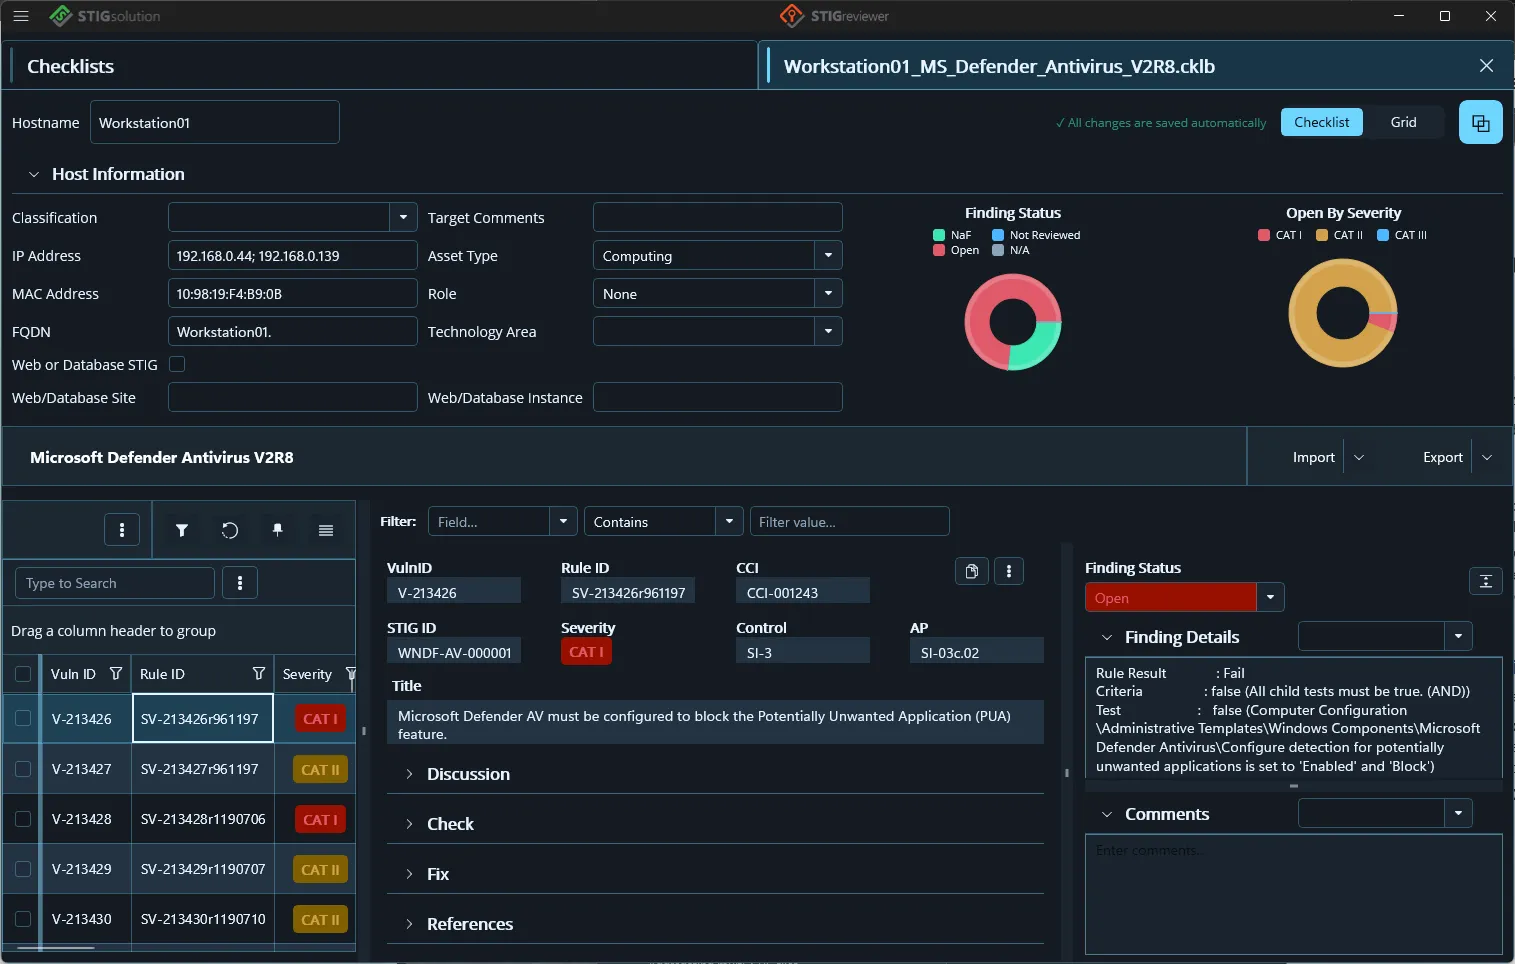Click the collapse panel icon beside Finding Status
The image size is (1515, 964).
click(x=1486, y=581)
